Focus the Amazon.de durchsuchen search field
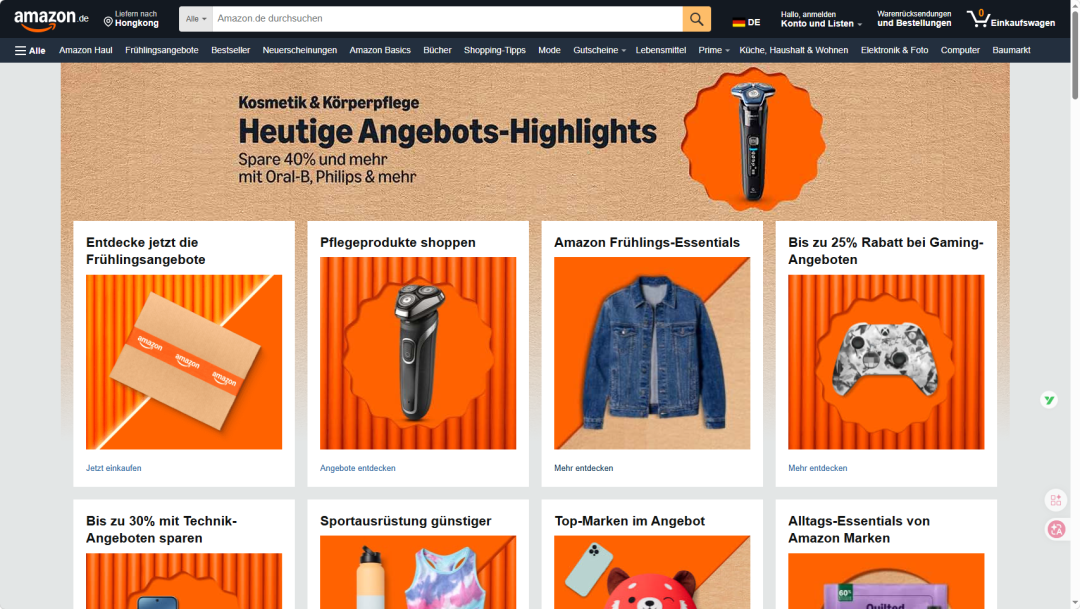This screenshot has height=609, width=1080. coord(446,19)
